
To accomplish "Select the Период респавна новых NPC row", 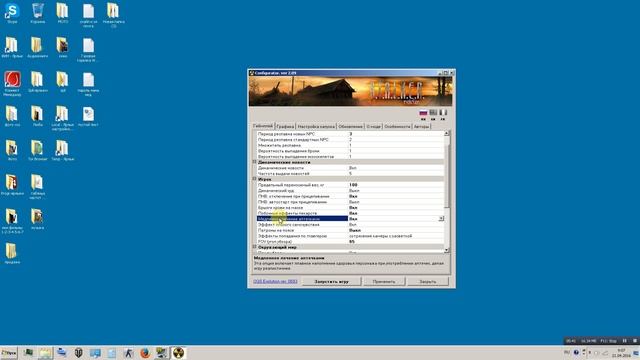I will pyautogui.click(x=350, y=134).
